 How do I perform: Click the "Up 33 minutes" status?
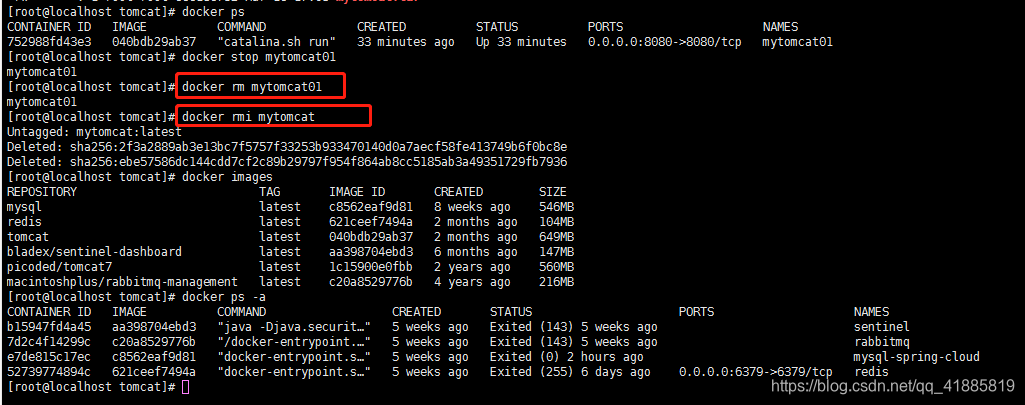coord(521,42)
